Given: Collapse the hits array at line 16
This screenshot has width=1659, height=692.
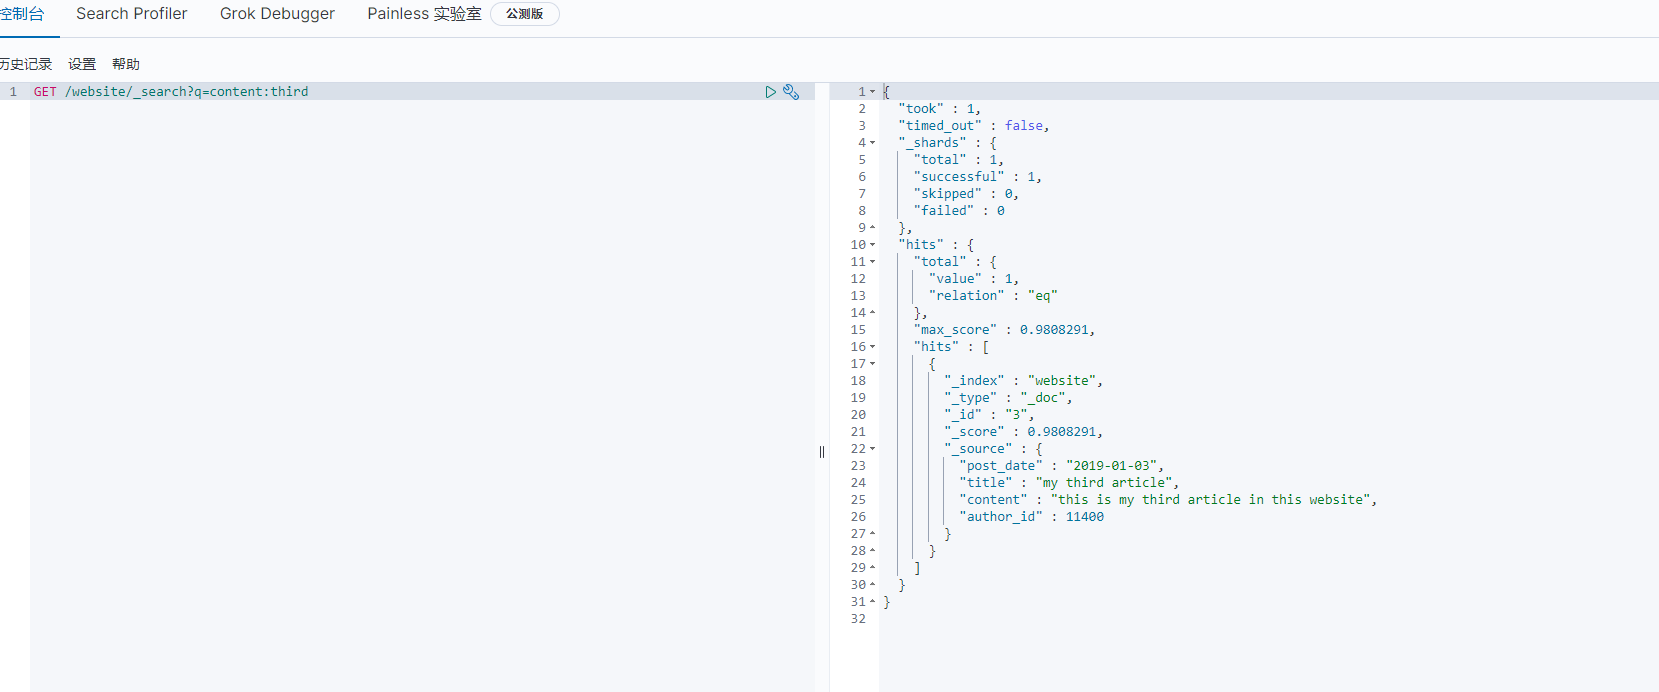Looking at the screenshot, I should 872,347.
